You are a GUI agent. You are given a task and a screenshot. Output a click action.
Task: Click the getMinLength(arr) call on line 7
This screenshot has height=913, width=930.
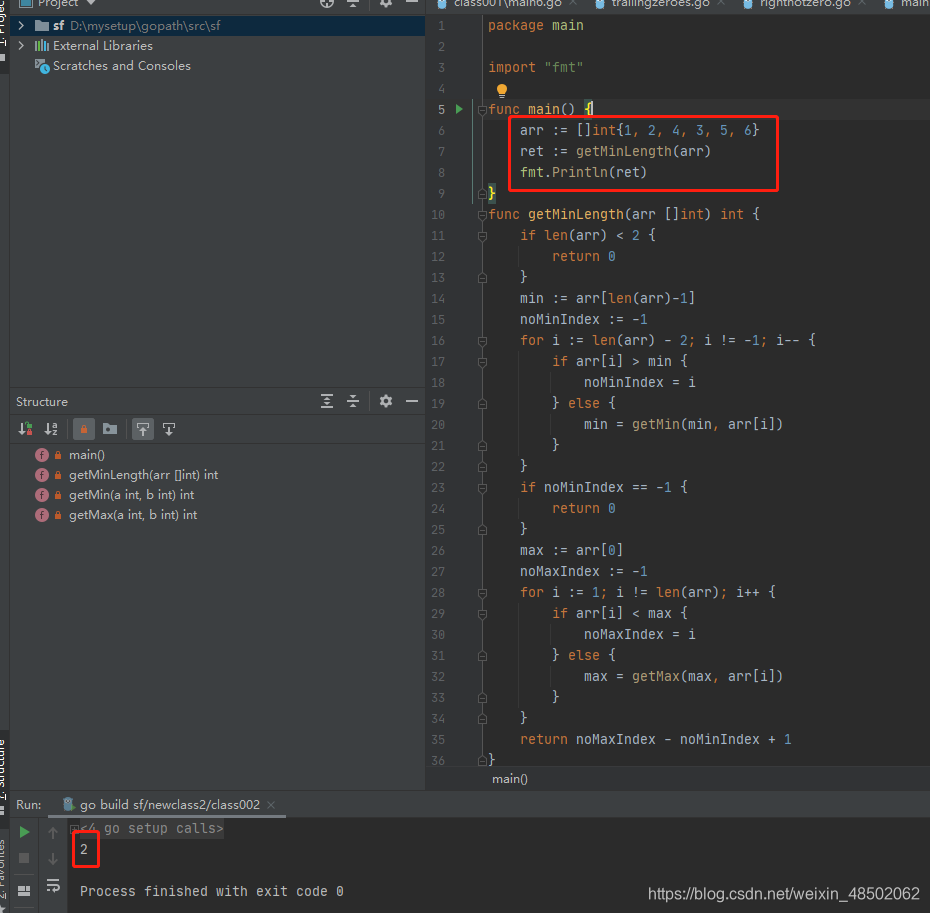(643, 151)
